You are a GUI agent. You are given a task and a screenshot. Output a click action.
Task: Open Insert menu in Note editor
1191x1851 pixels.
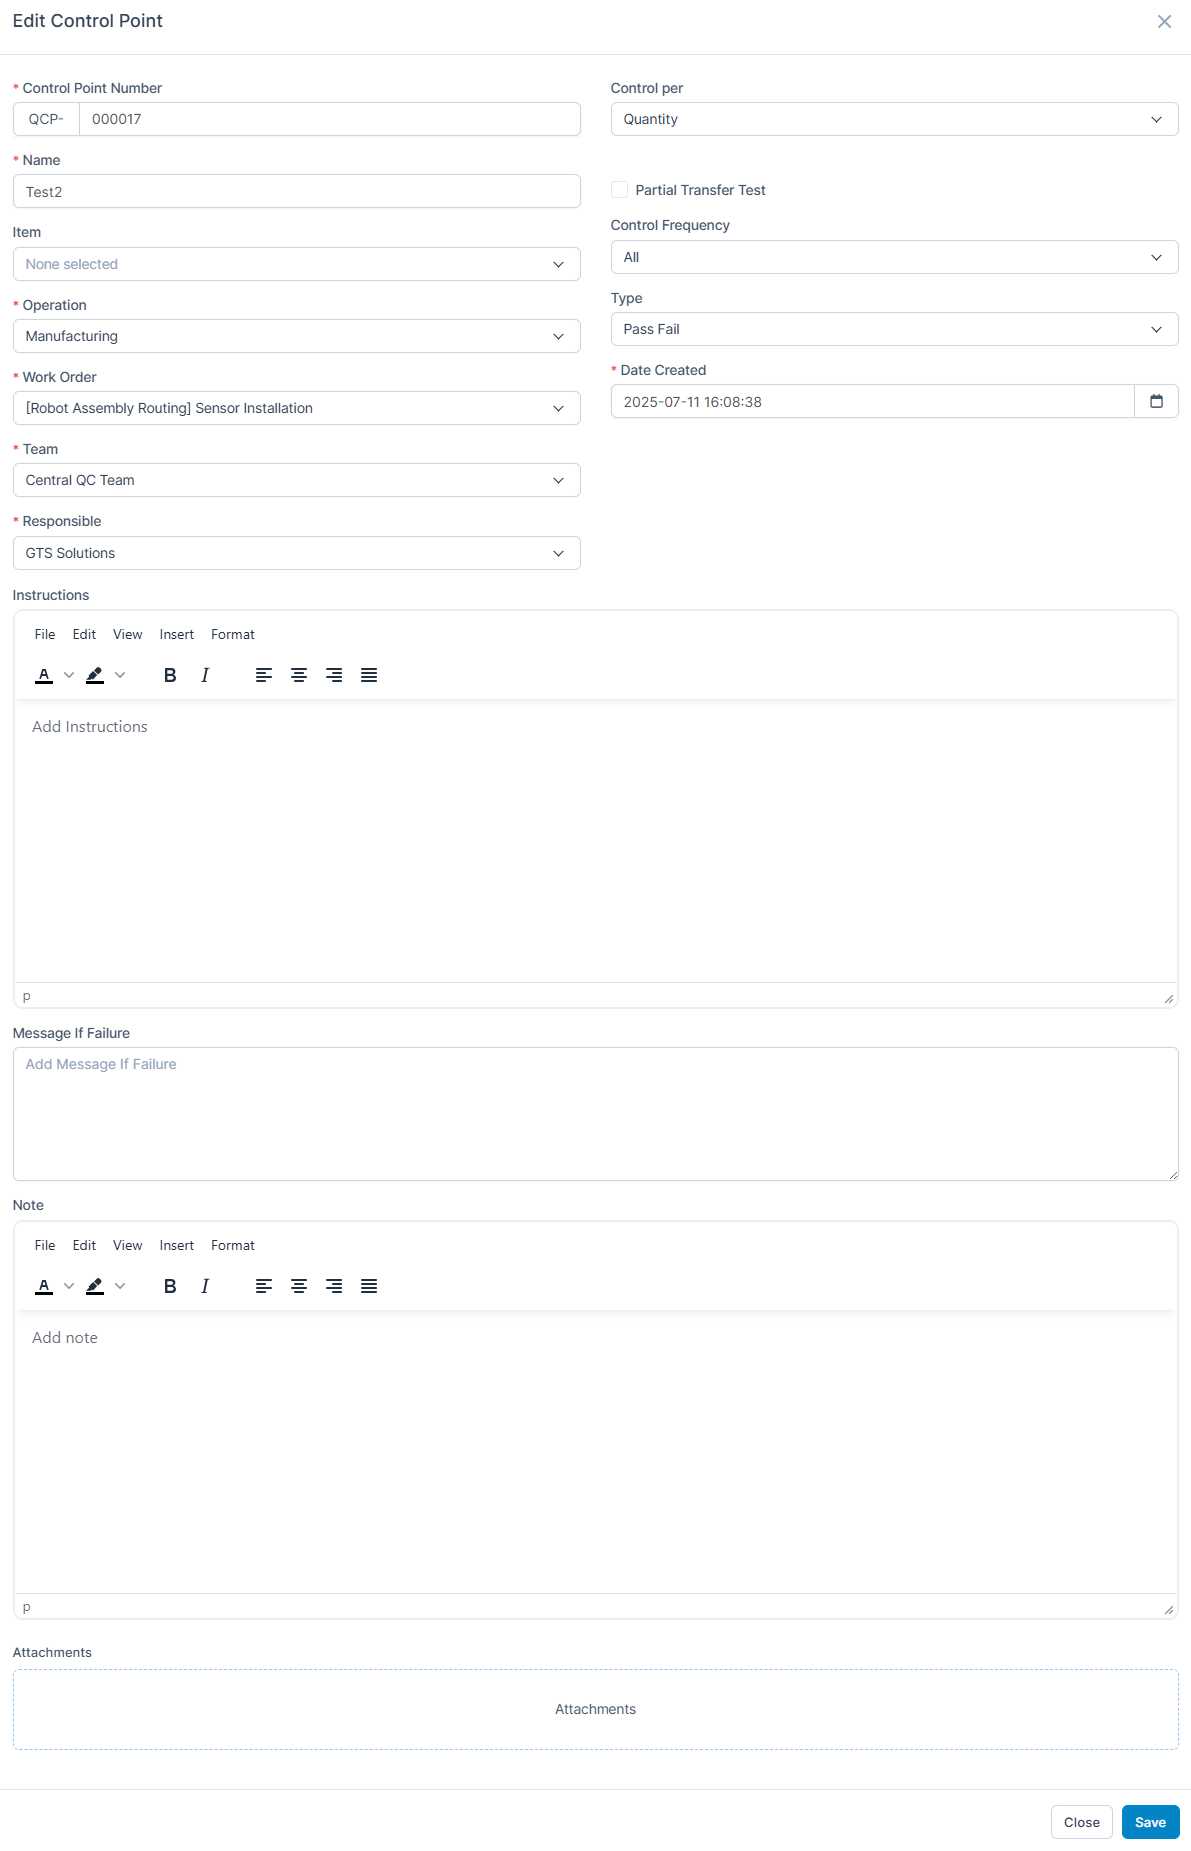(177, 1245)
